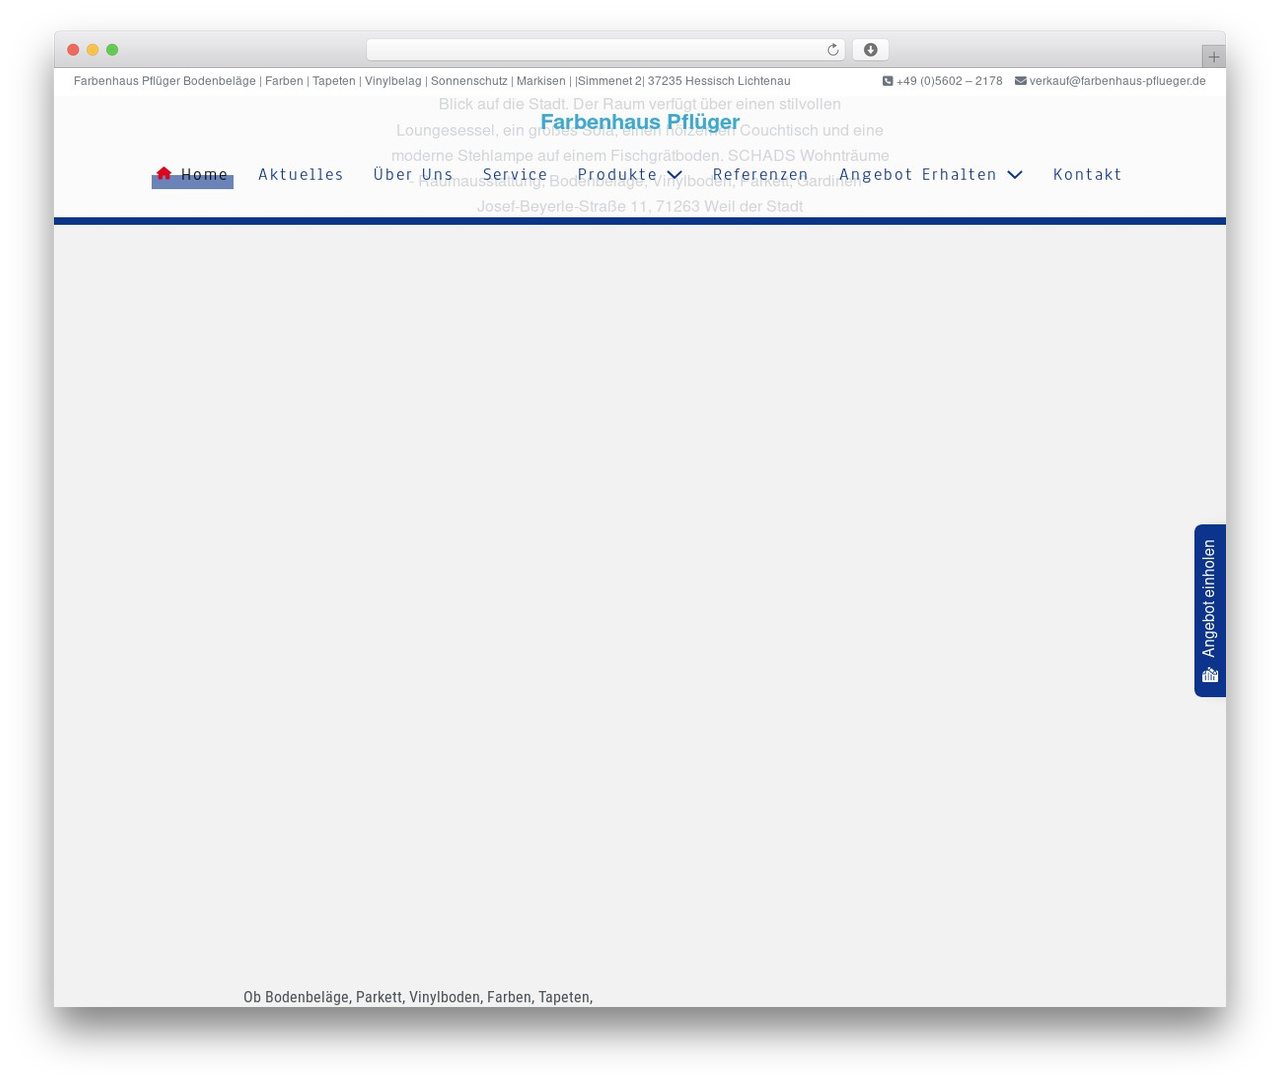
Task: Click the icon on Angebot einholen tab
Action: point(1210,675)
